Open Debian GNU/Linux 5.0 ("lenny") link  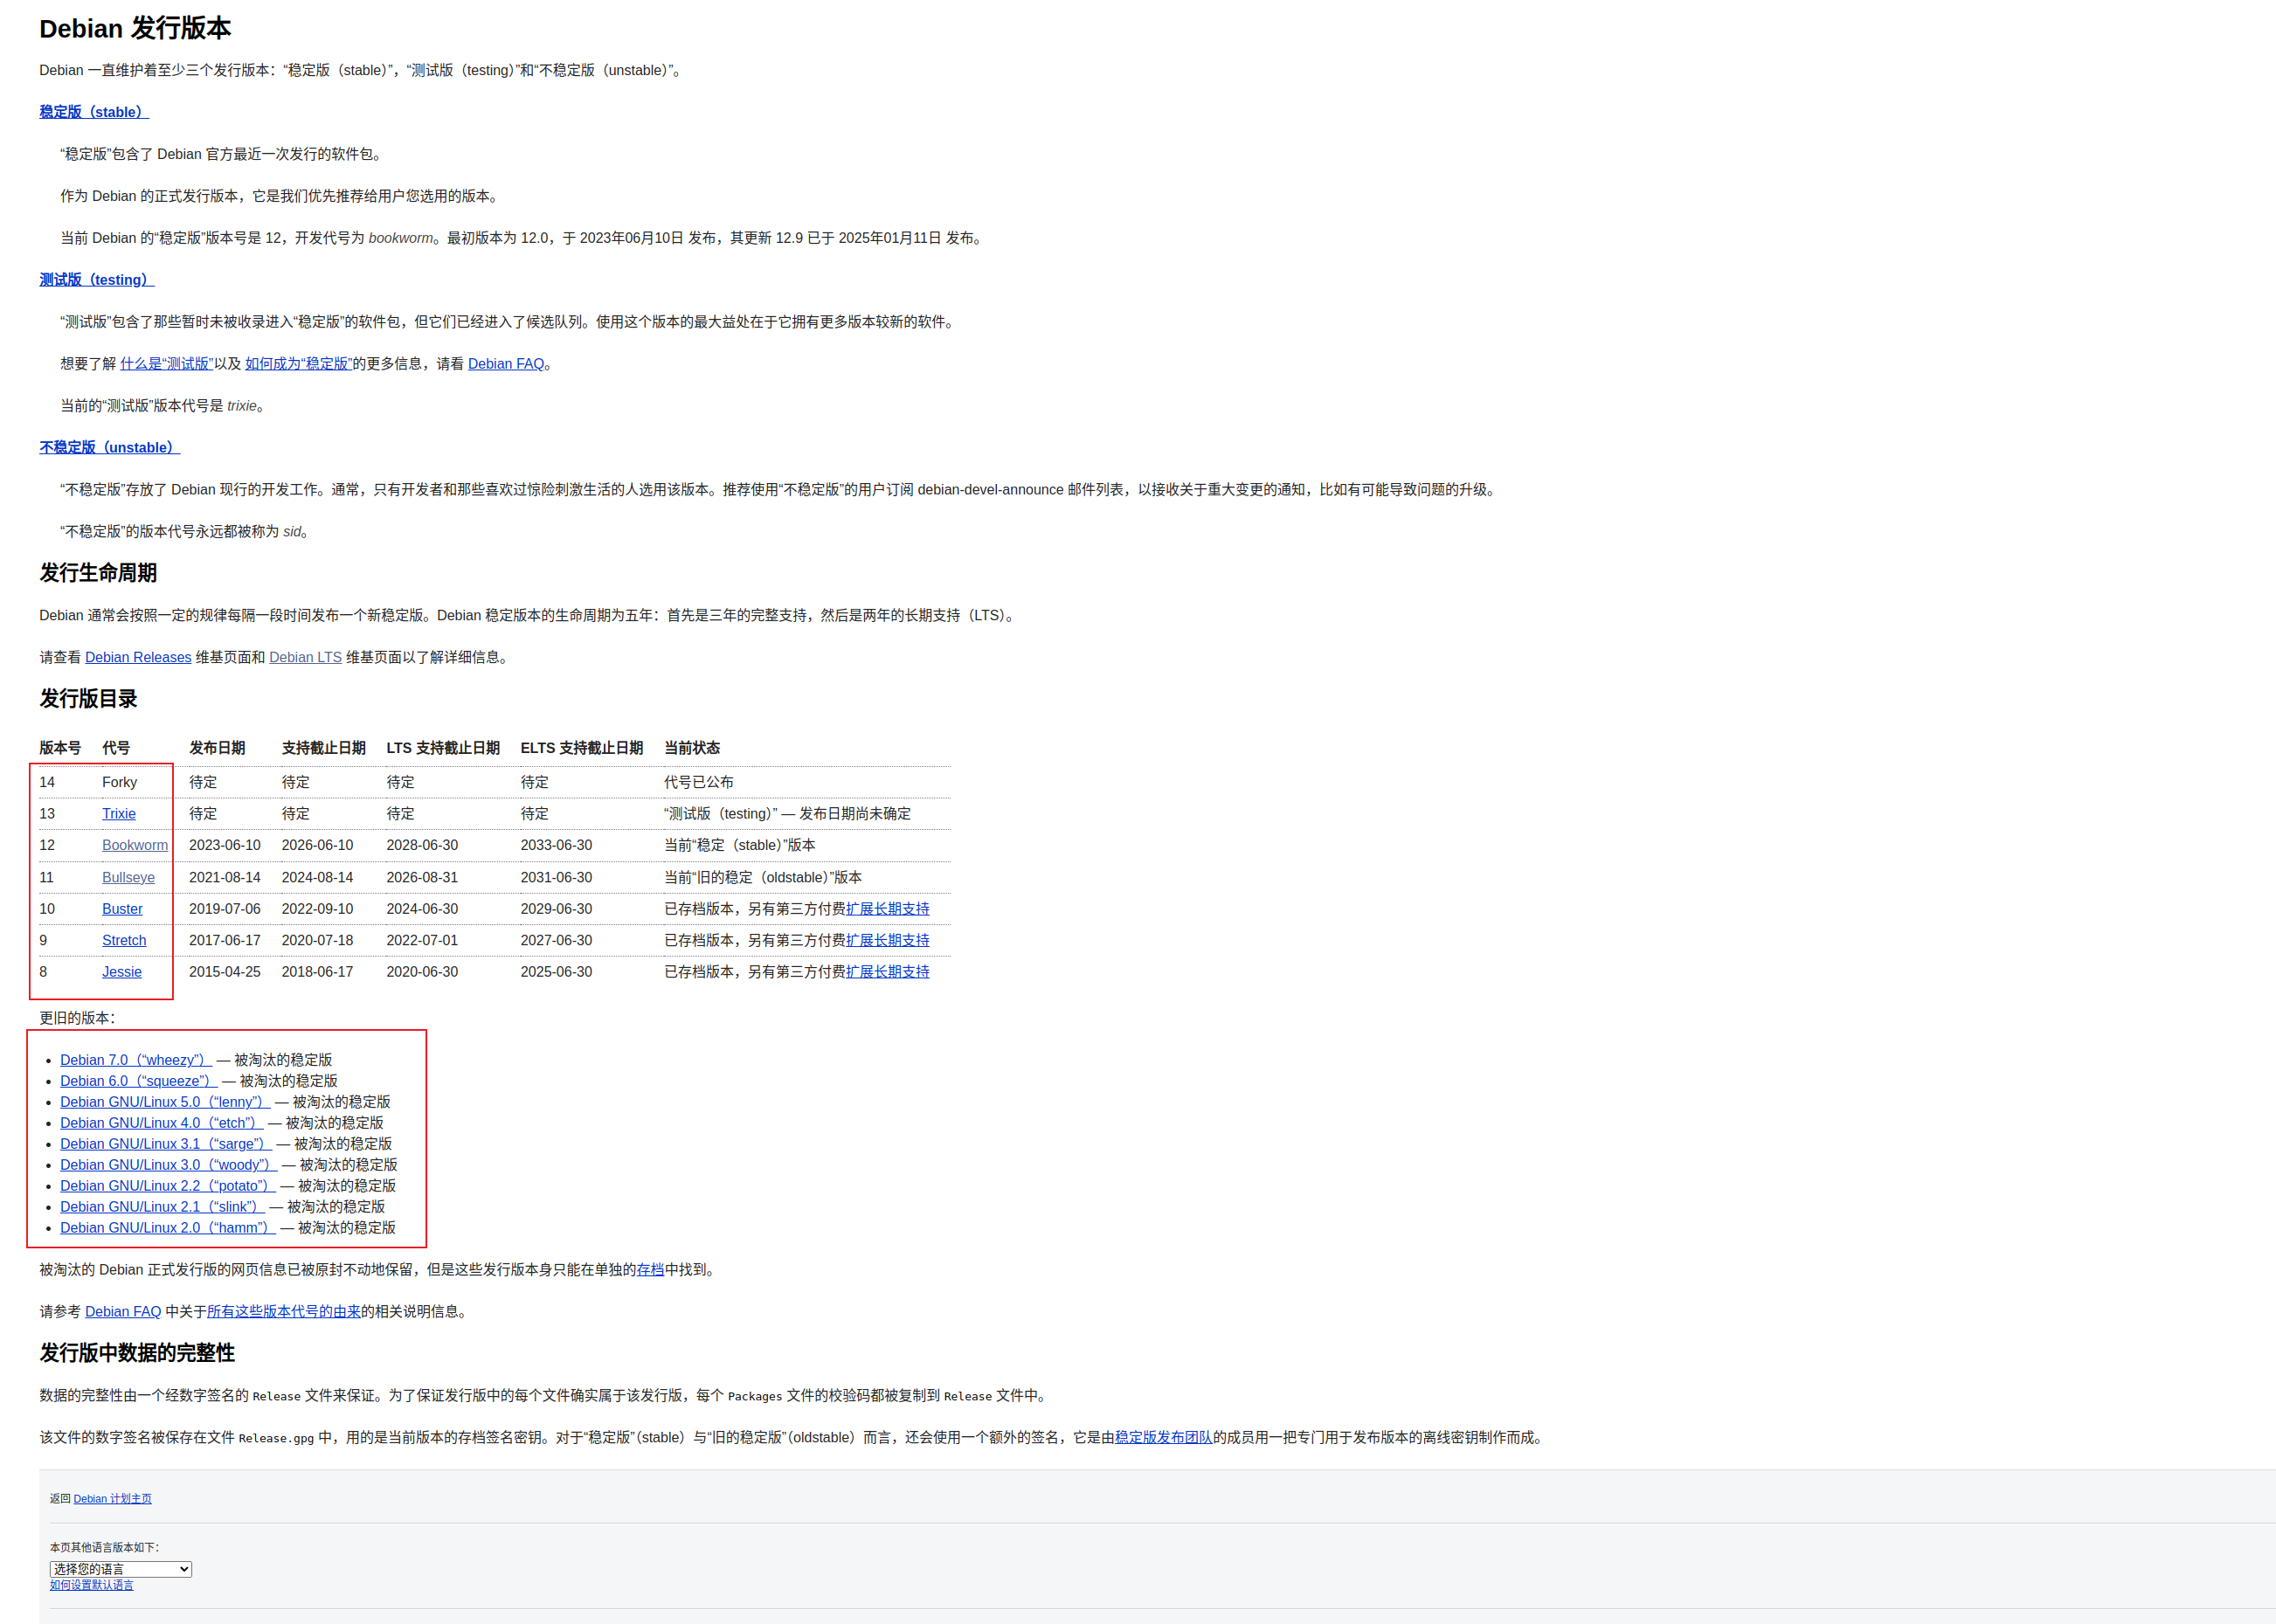pyautogui.click(x=165, y=1102)
